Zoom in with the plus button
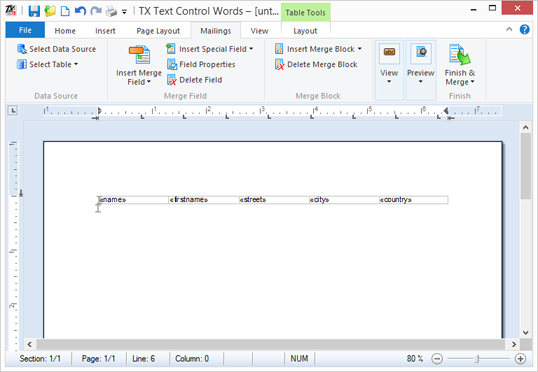Viewport: 538px width, 372px height. (521, 359)
